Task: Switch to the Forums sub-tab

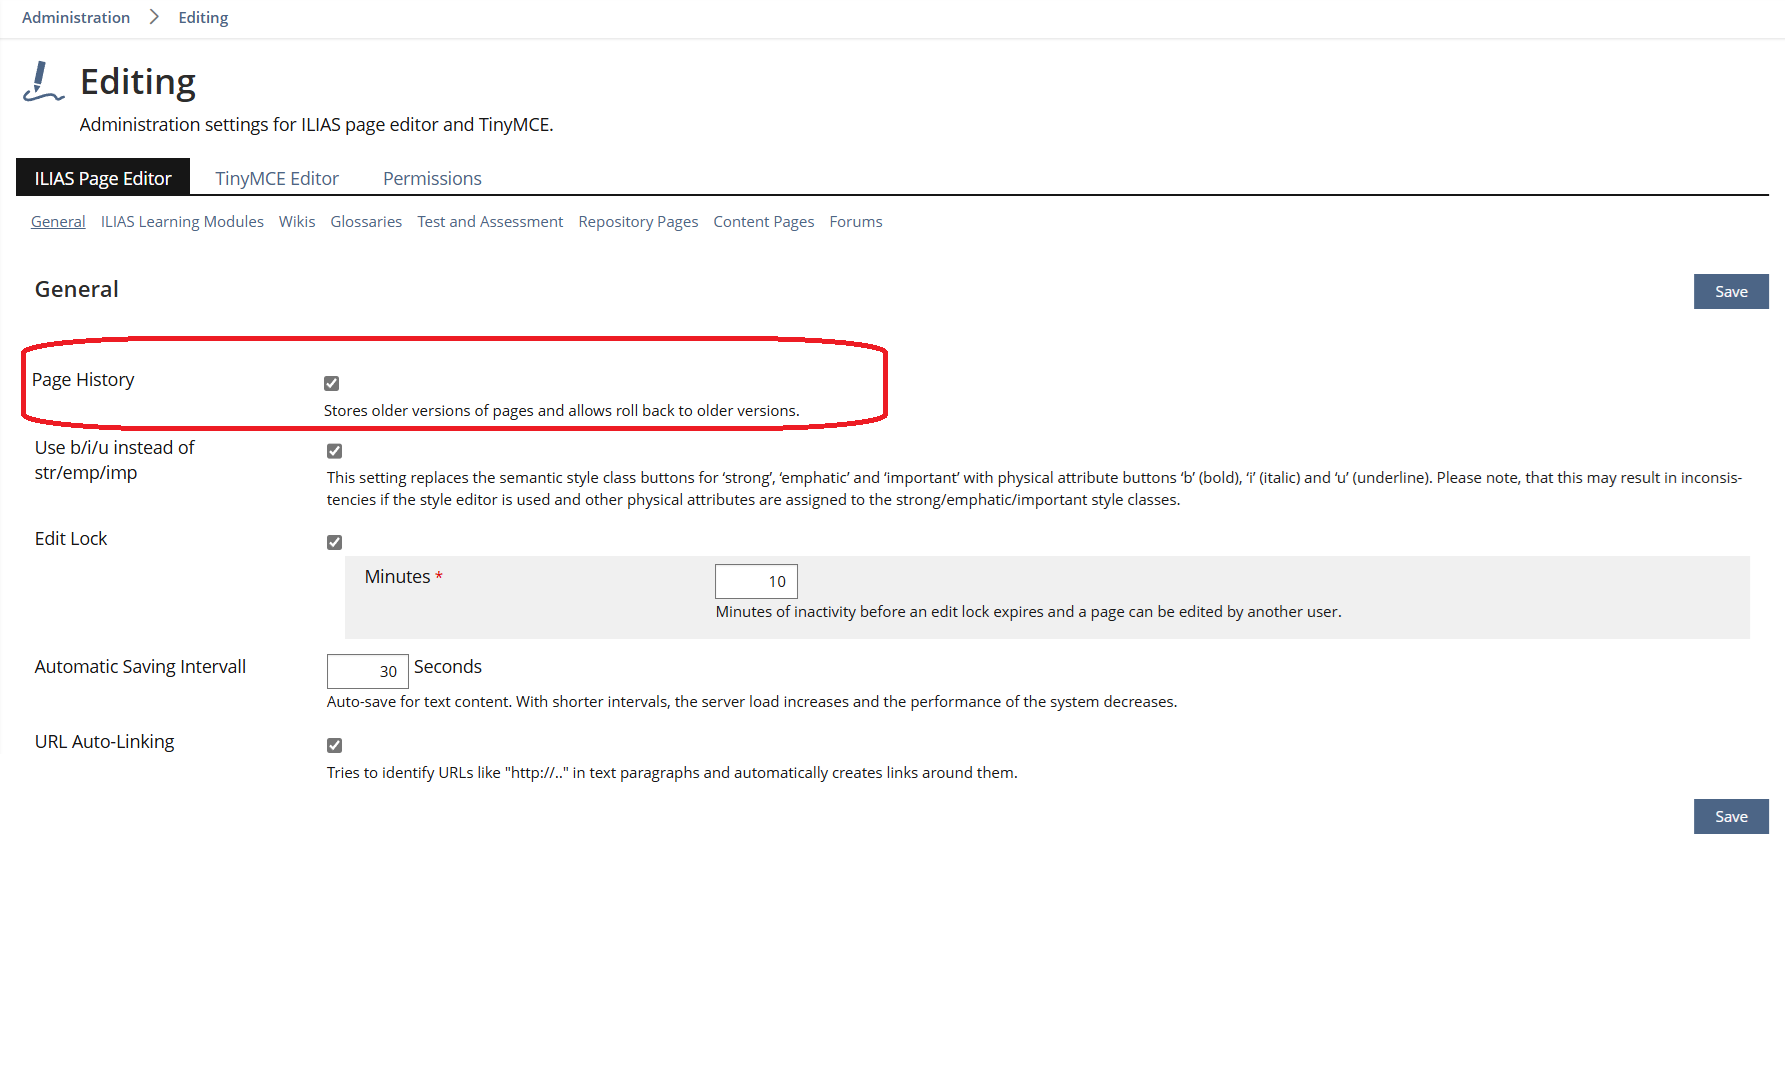Action: click(x=856, y=221)
